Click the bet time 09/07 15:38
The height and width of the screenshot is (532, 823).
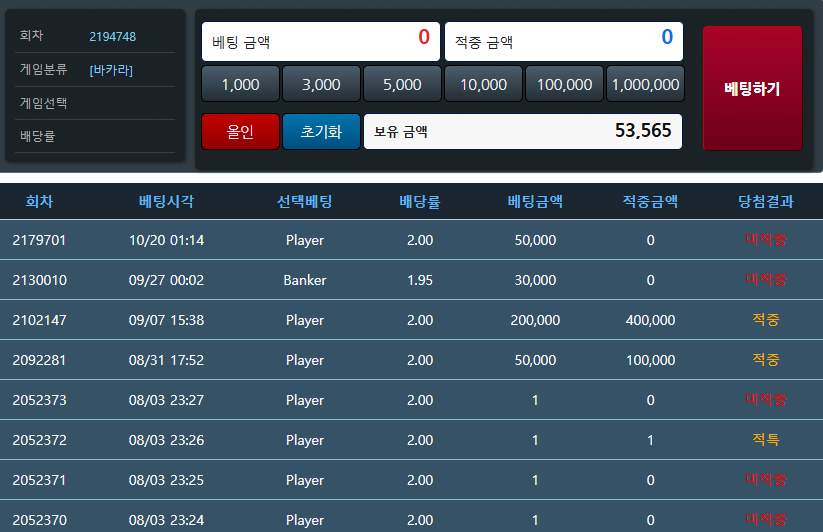(x=166, y=320)
